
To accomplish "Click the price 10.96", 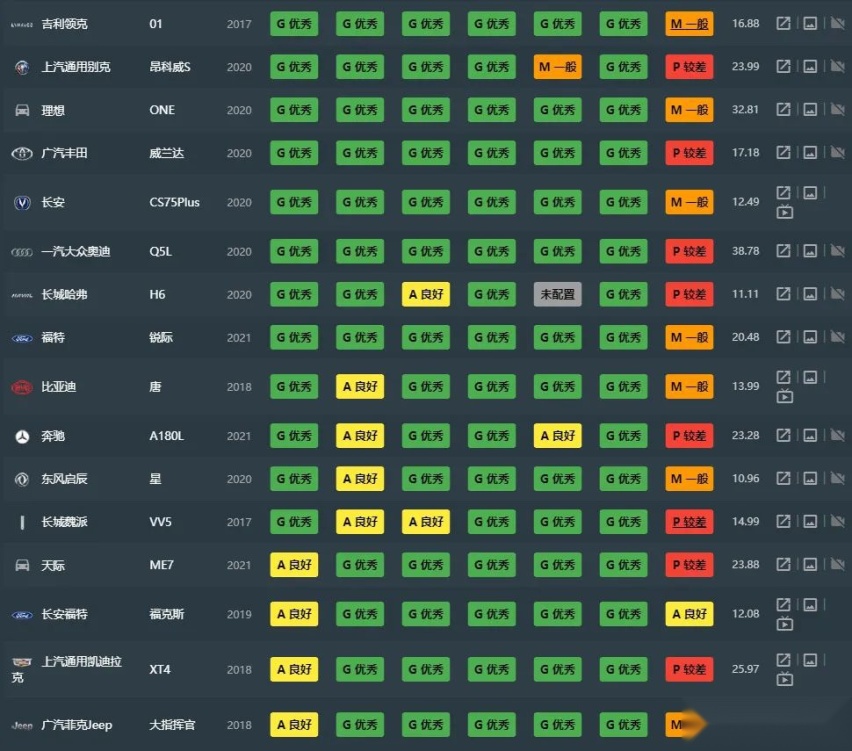I will (x=746, y=478).
